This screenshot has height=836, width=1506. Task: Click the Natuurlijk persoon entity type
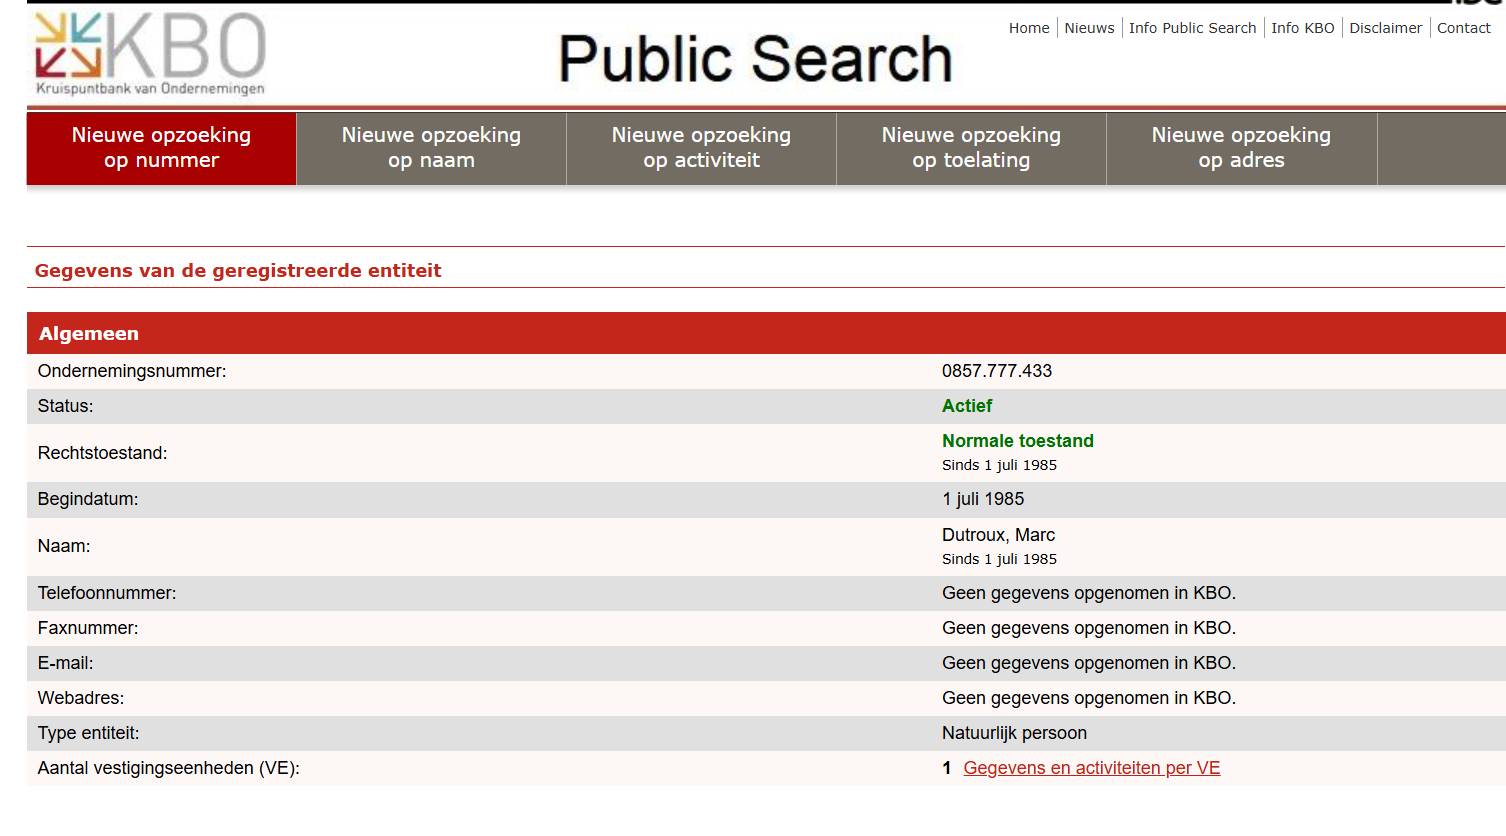[x=1014, y=733]
